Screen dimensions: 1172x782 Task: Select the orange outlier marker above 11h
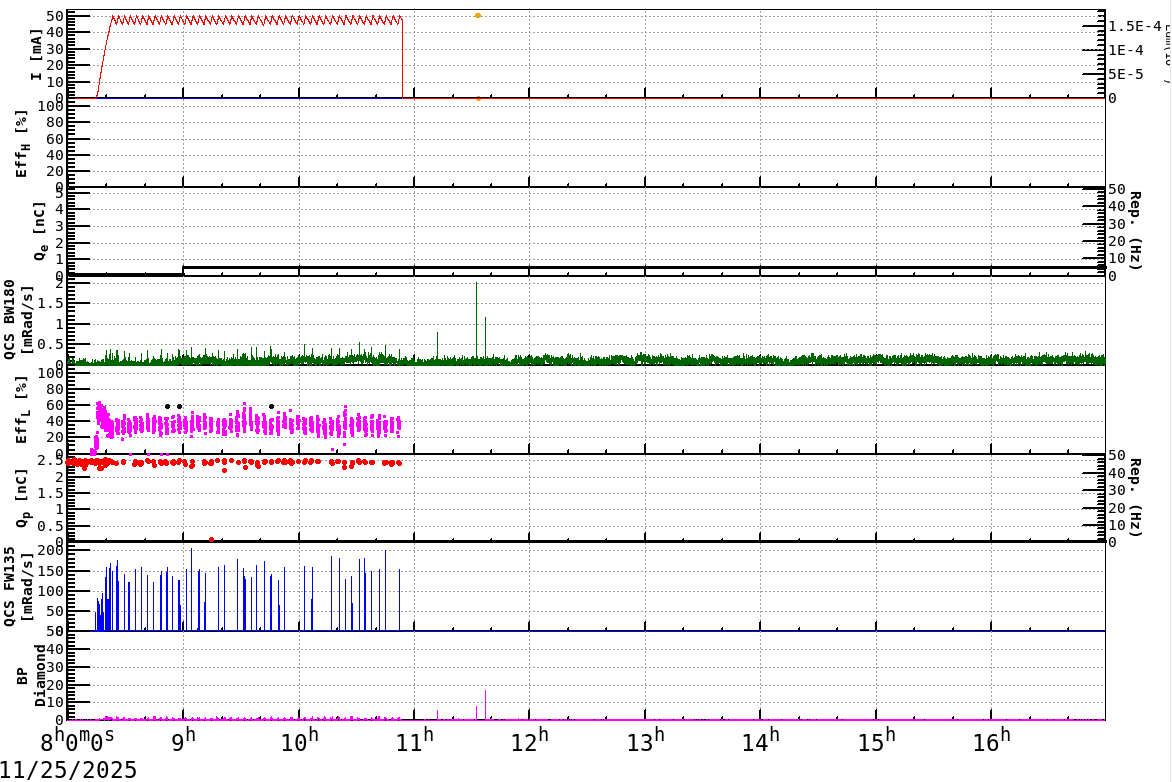coord(477,16)
